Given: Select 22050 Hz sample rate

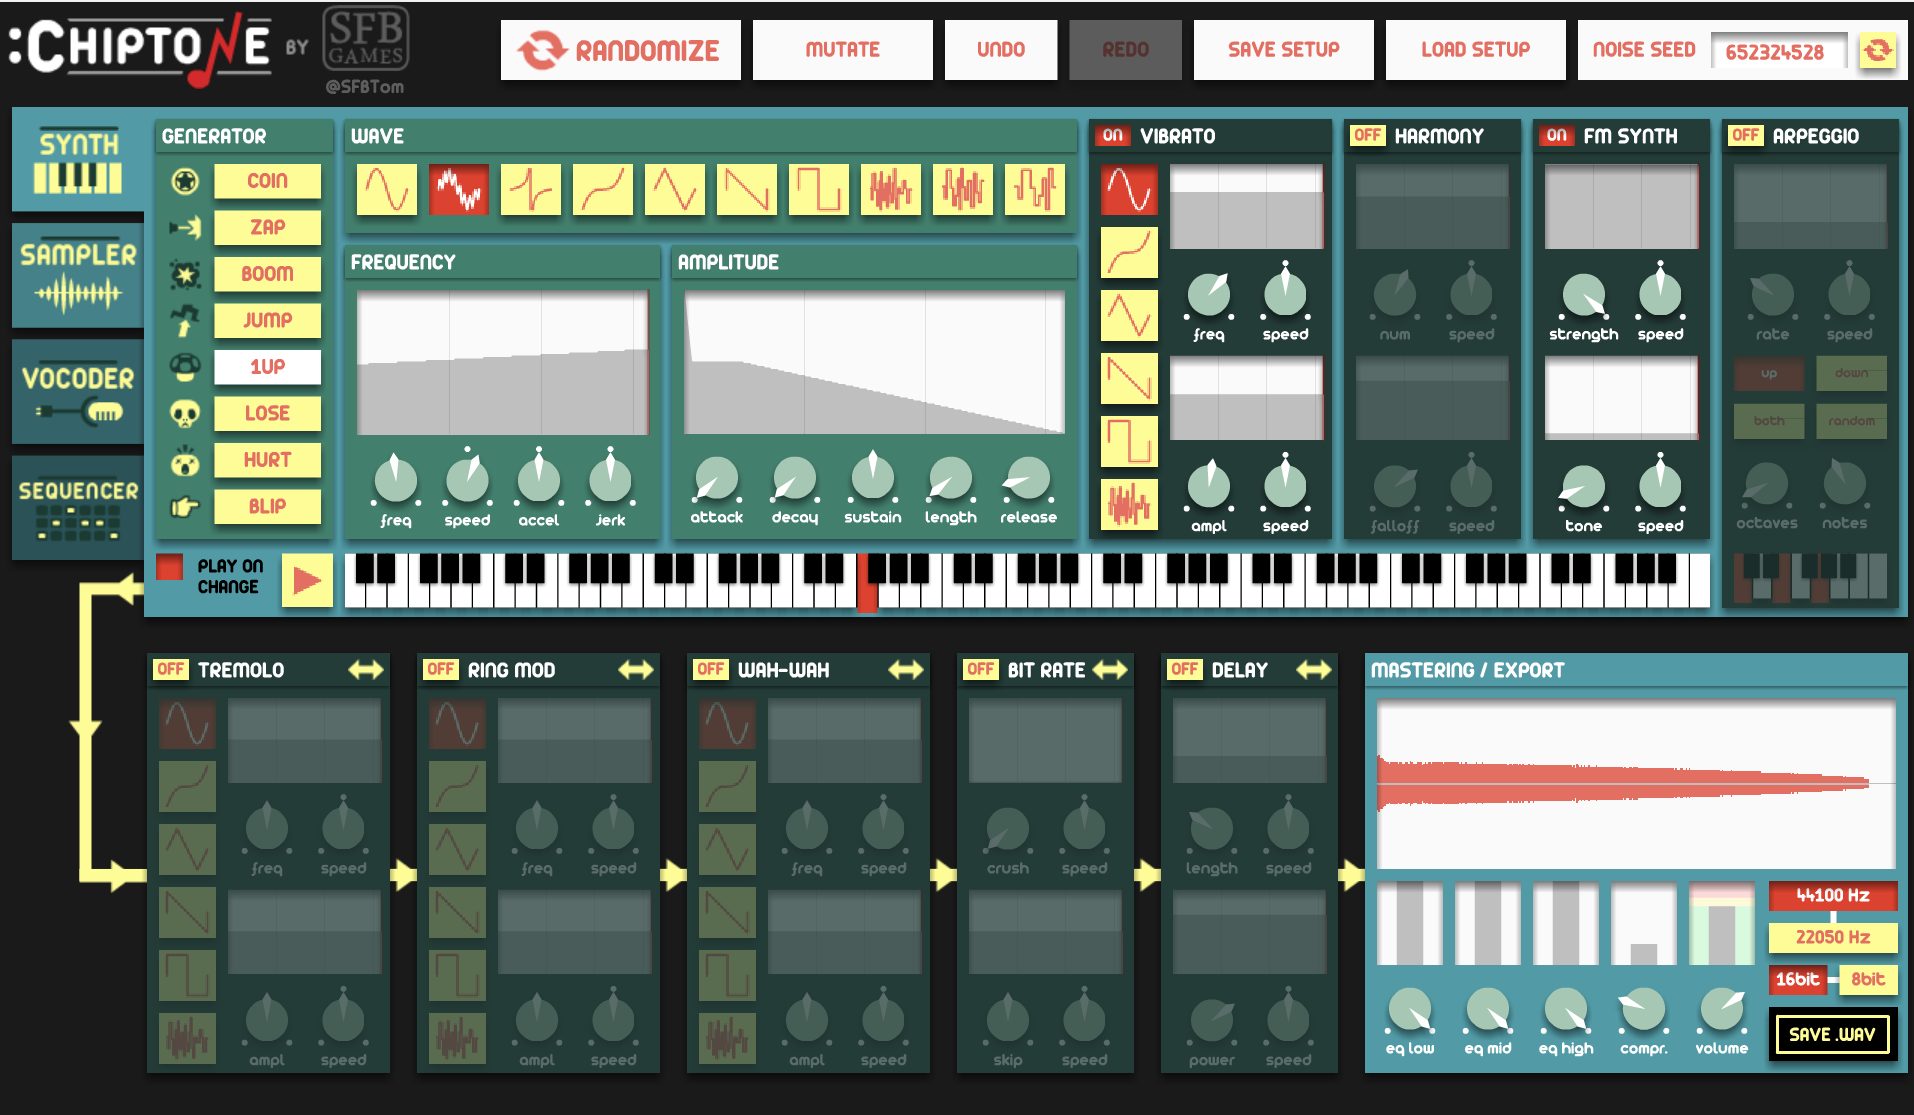Looking at the screenshot, I should pyautogui.click(x=1833, y=937).
